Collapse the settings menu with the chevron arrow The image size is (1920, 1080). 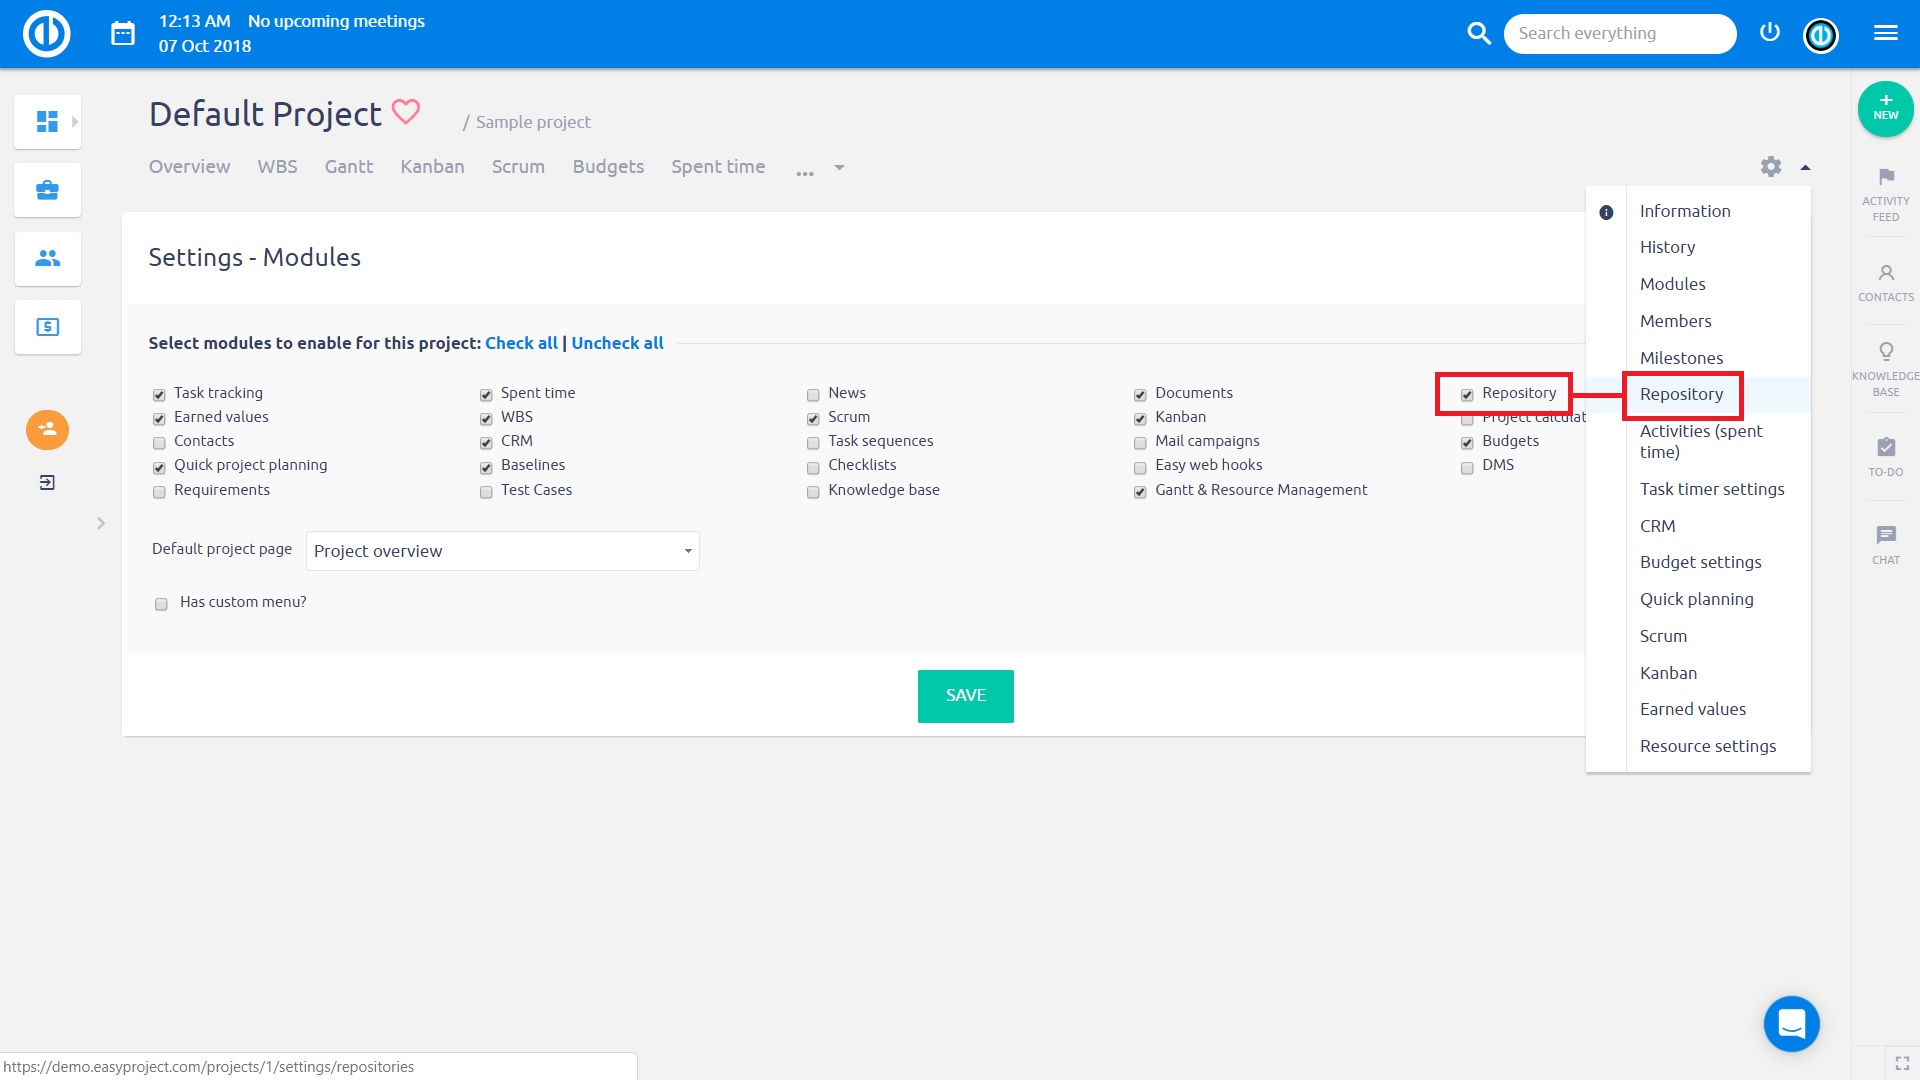(x=1806, y=166)
